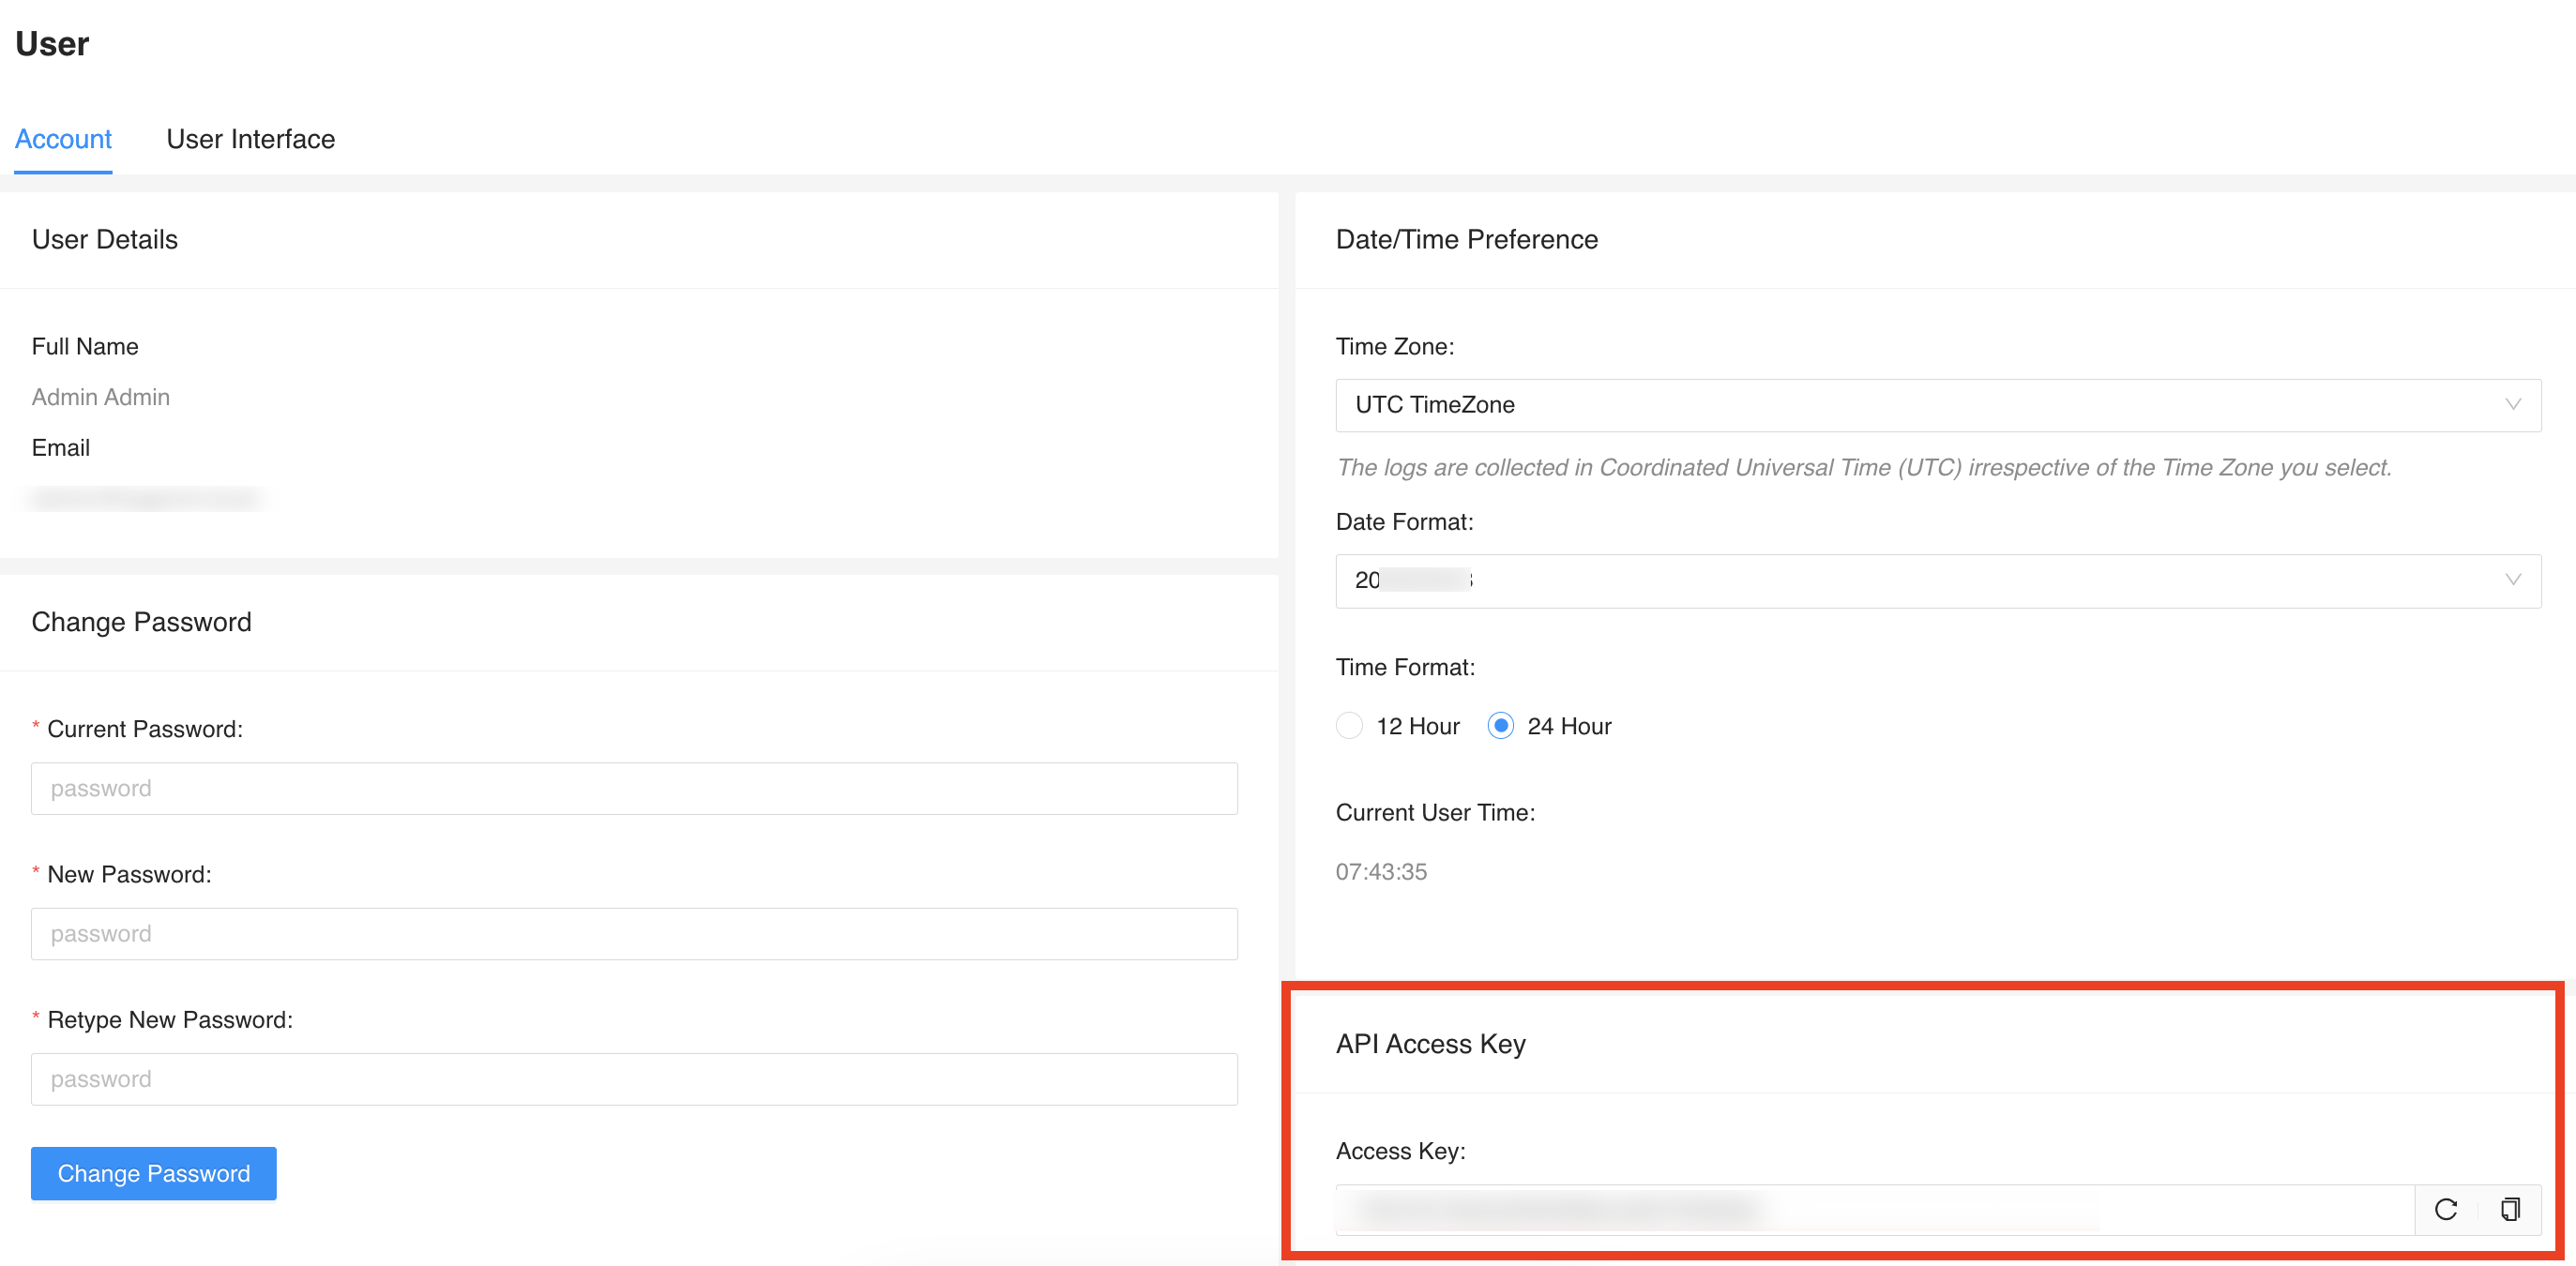The width and height of the screenshot is (2576, 1266).
Task: Click the Time Zone dropdown arrow
Action: pyautogui.click(x=2512, y=405)
